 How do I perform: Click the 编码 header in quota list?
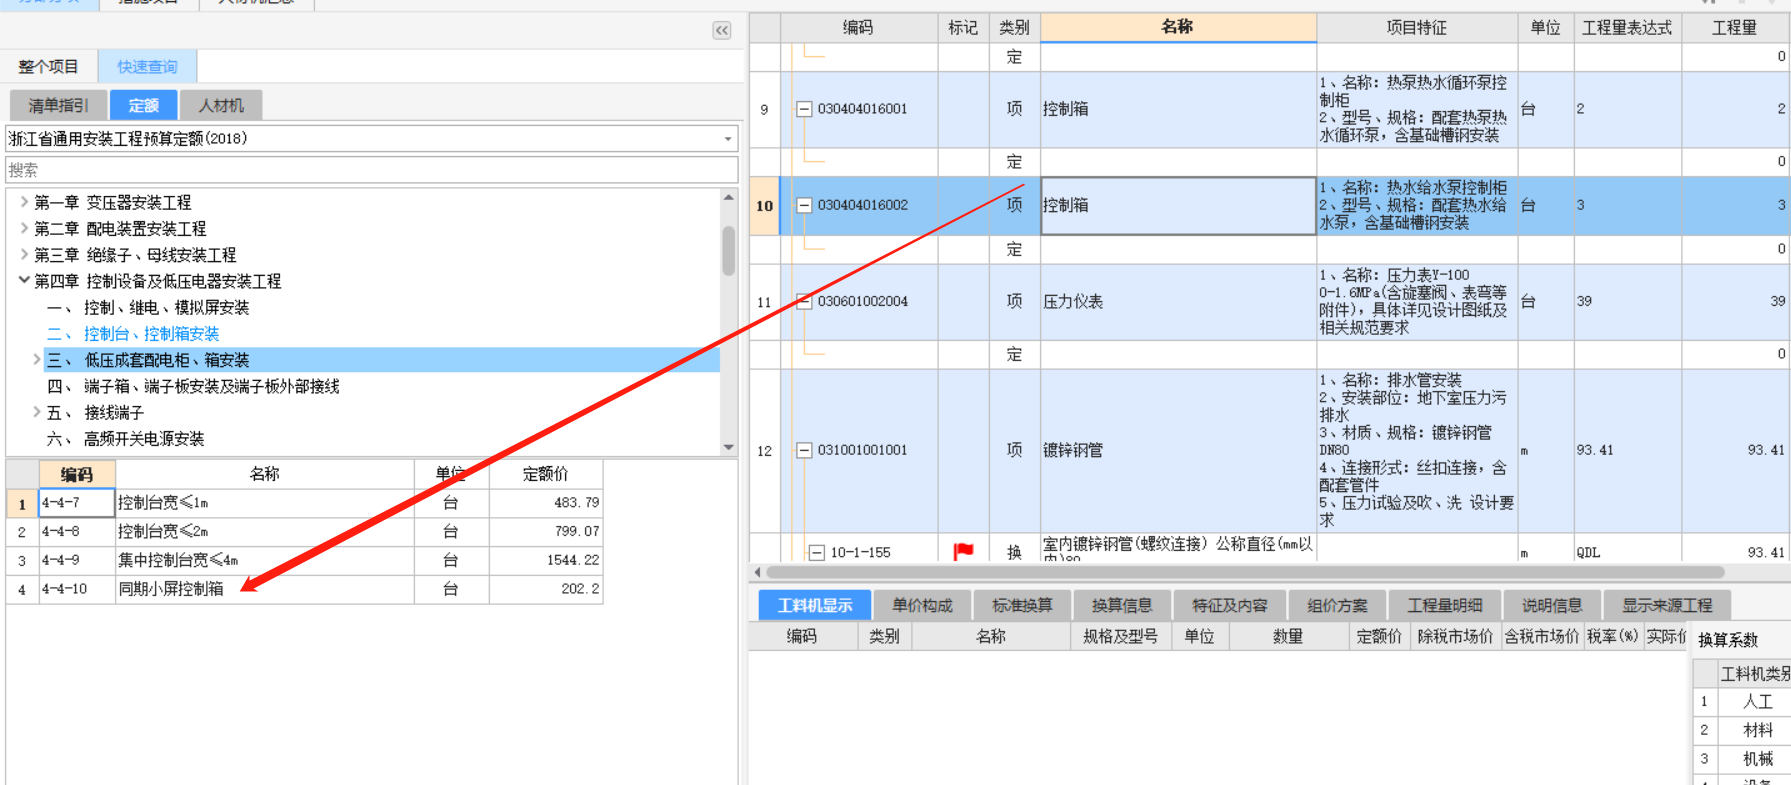click(77, 474)
